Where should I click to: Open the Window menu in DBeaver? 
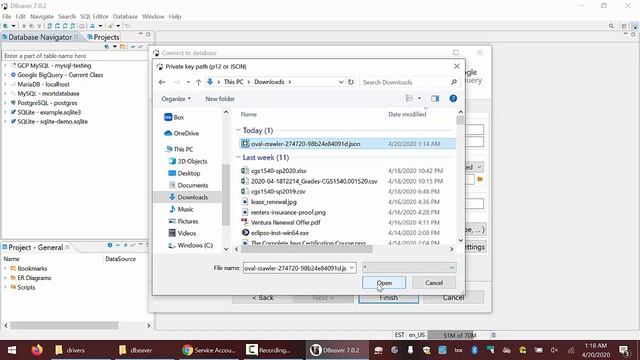point(153,16)
